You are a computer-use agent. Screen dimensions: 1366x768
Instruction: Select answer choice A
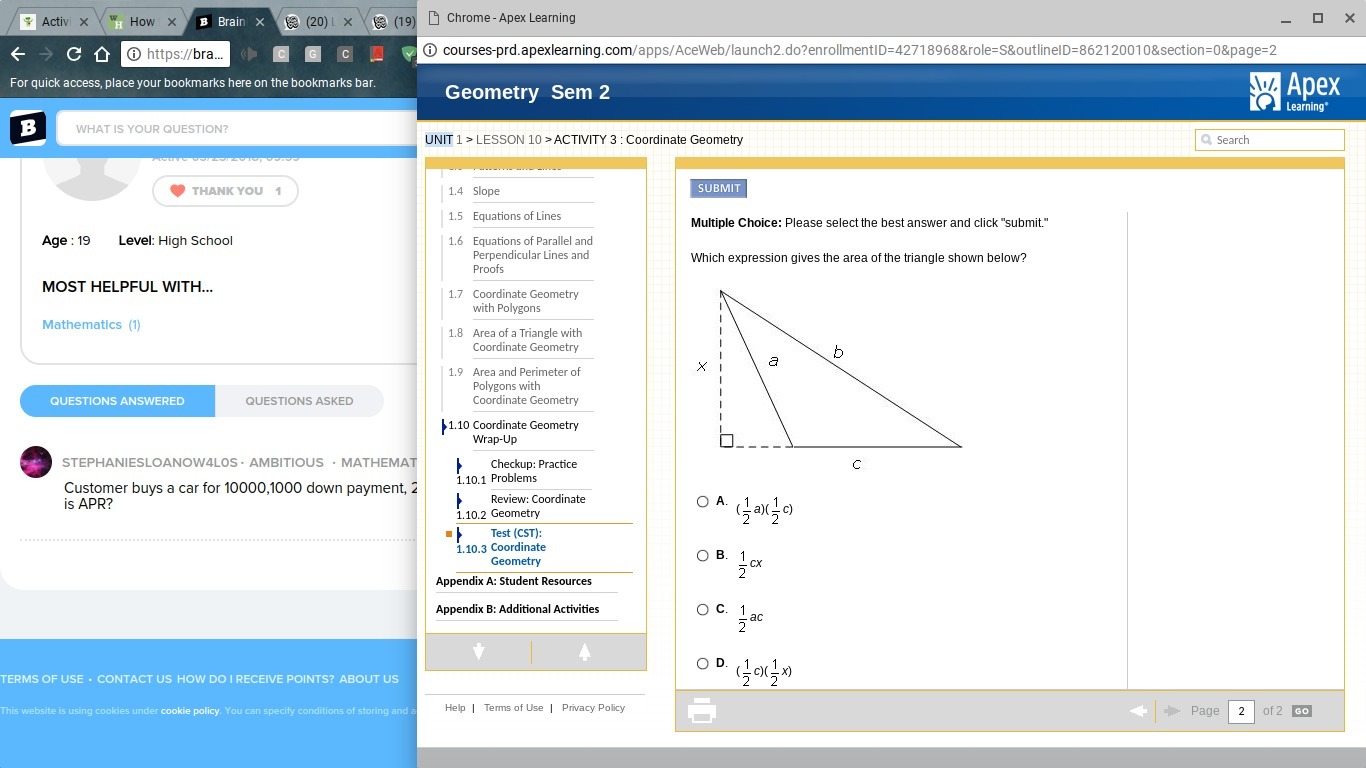[x=702, y=501]
